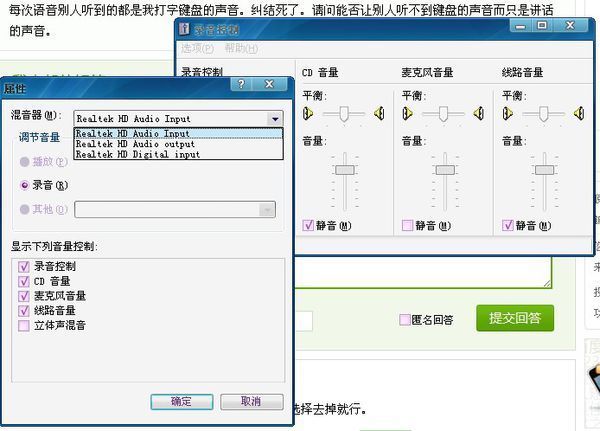Uncheck 录音控制 in volume controls list
This screenshot has height=431, width=600.
point(24,266)
